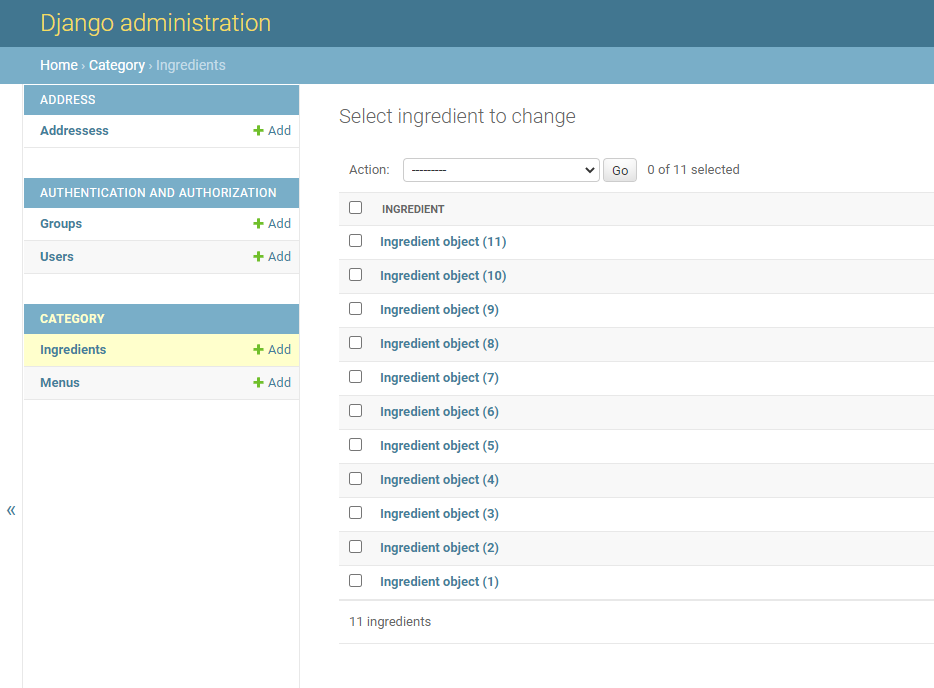Open Ingredient object (3)

click(x=440, y=513)
